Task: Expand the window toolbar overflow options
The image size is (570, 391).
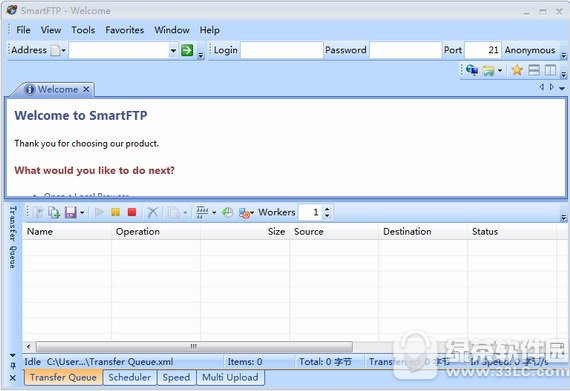Action: (x=563, y=74)
